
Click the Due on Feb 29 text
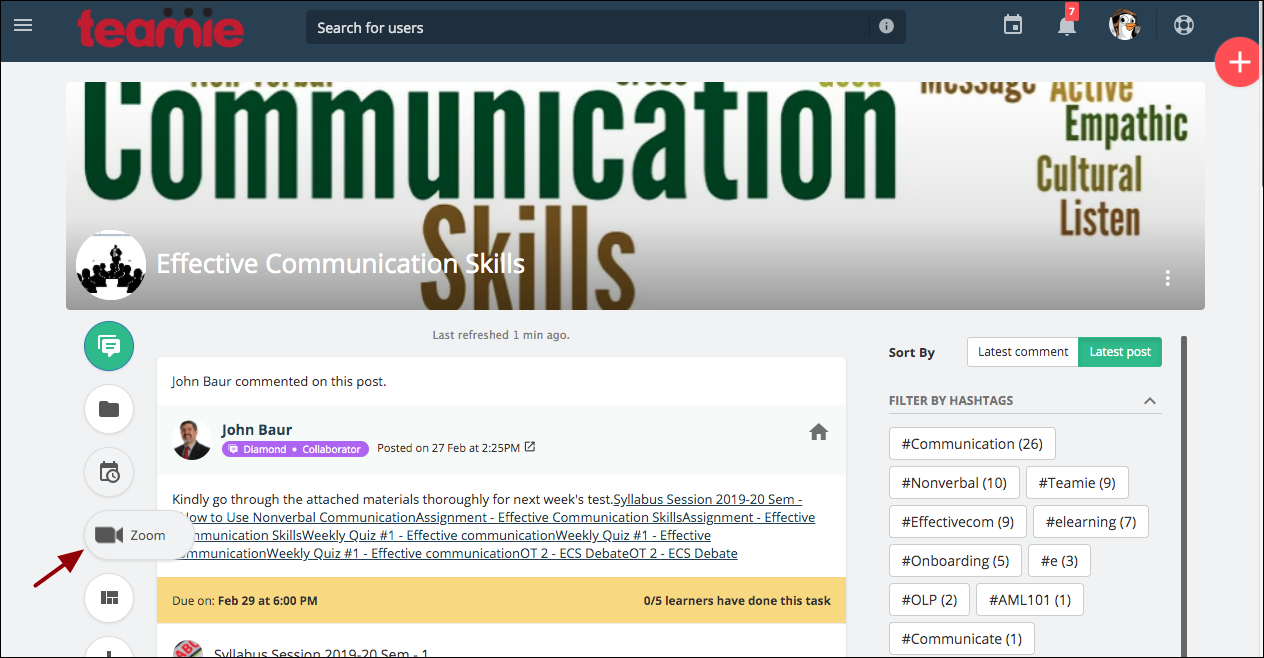(x=245, y=601)
